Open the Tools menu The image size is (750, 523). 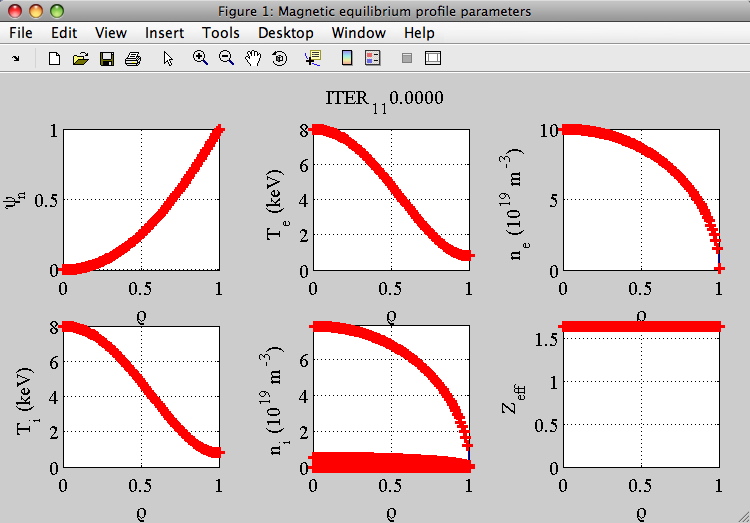click(x=220, y=33)
